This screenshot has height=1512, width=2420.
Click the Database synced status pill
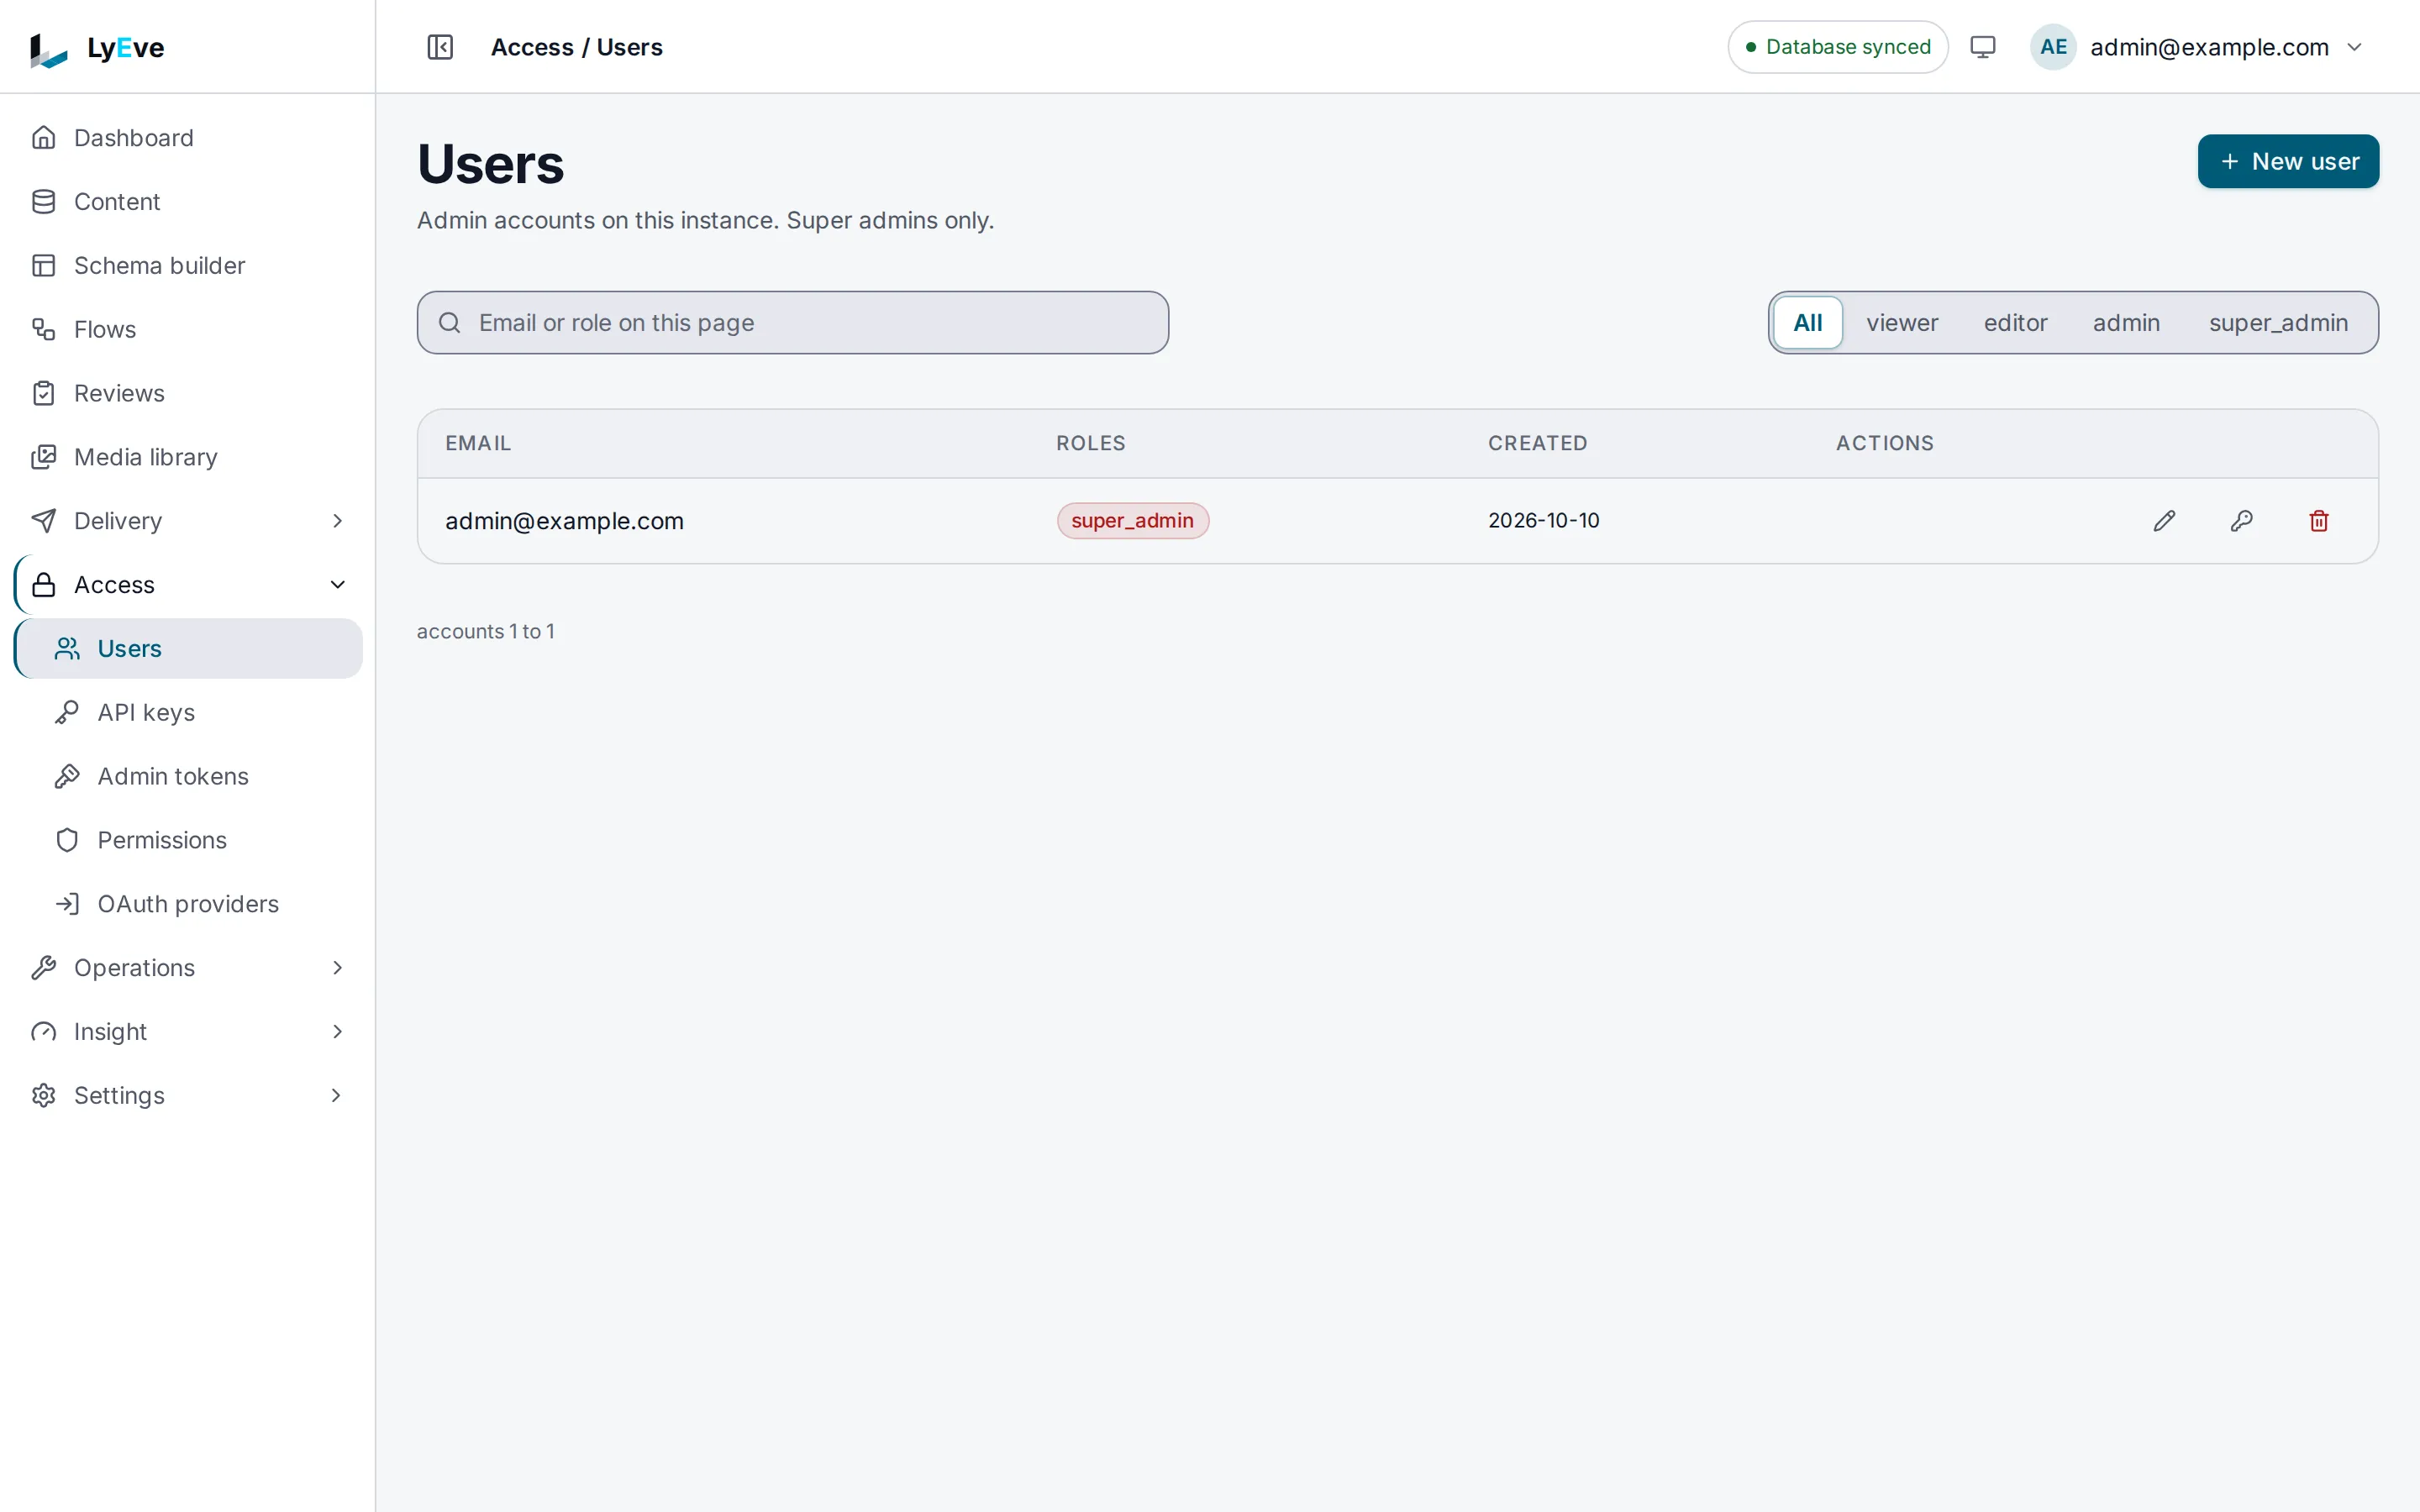pos(1838,47)
